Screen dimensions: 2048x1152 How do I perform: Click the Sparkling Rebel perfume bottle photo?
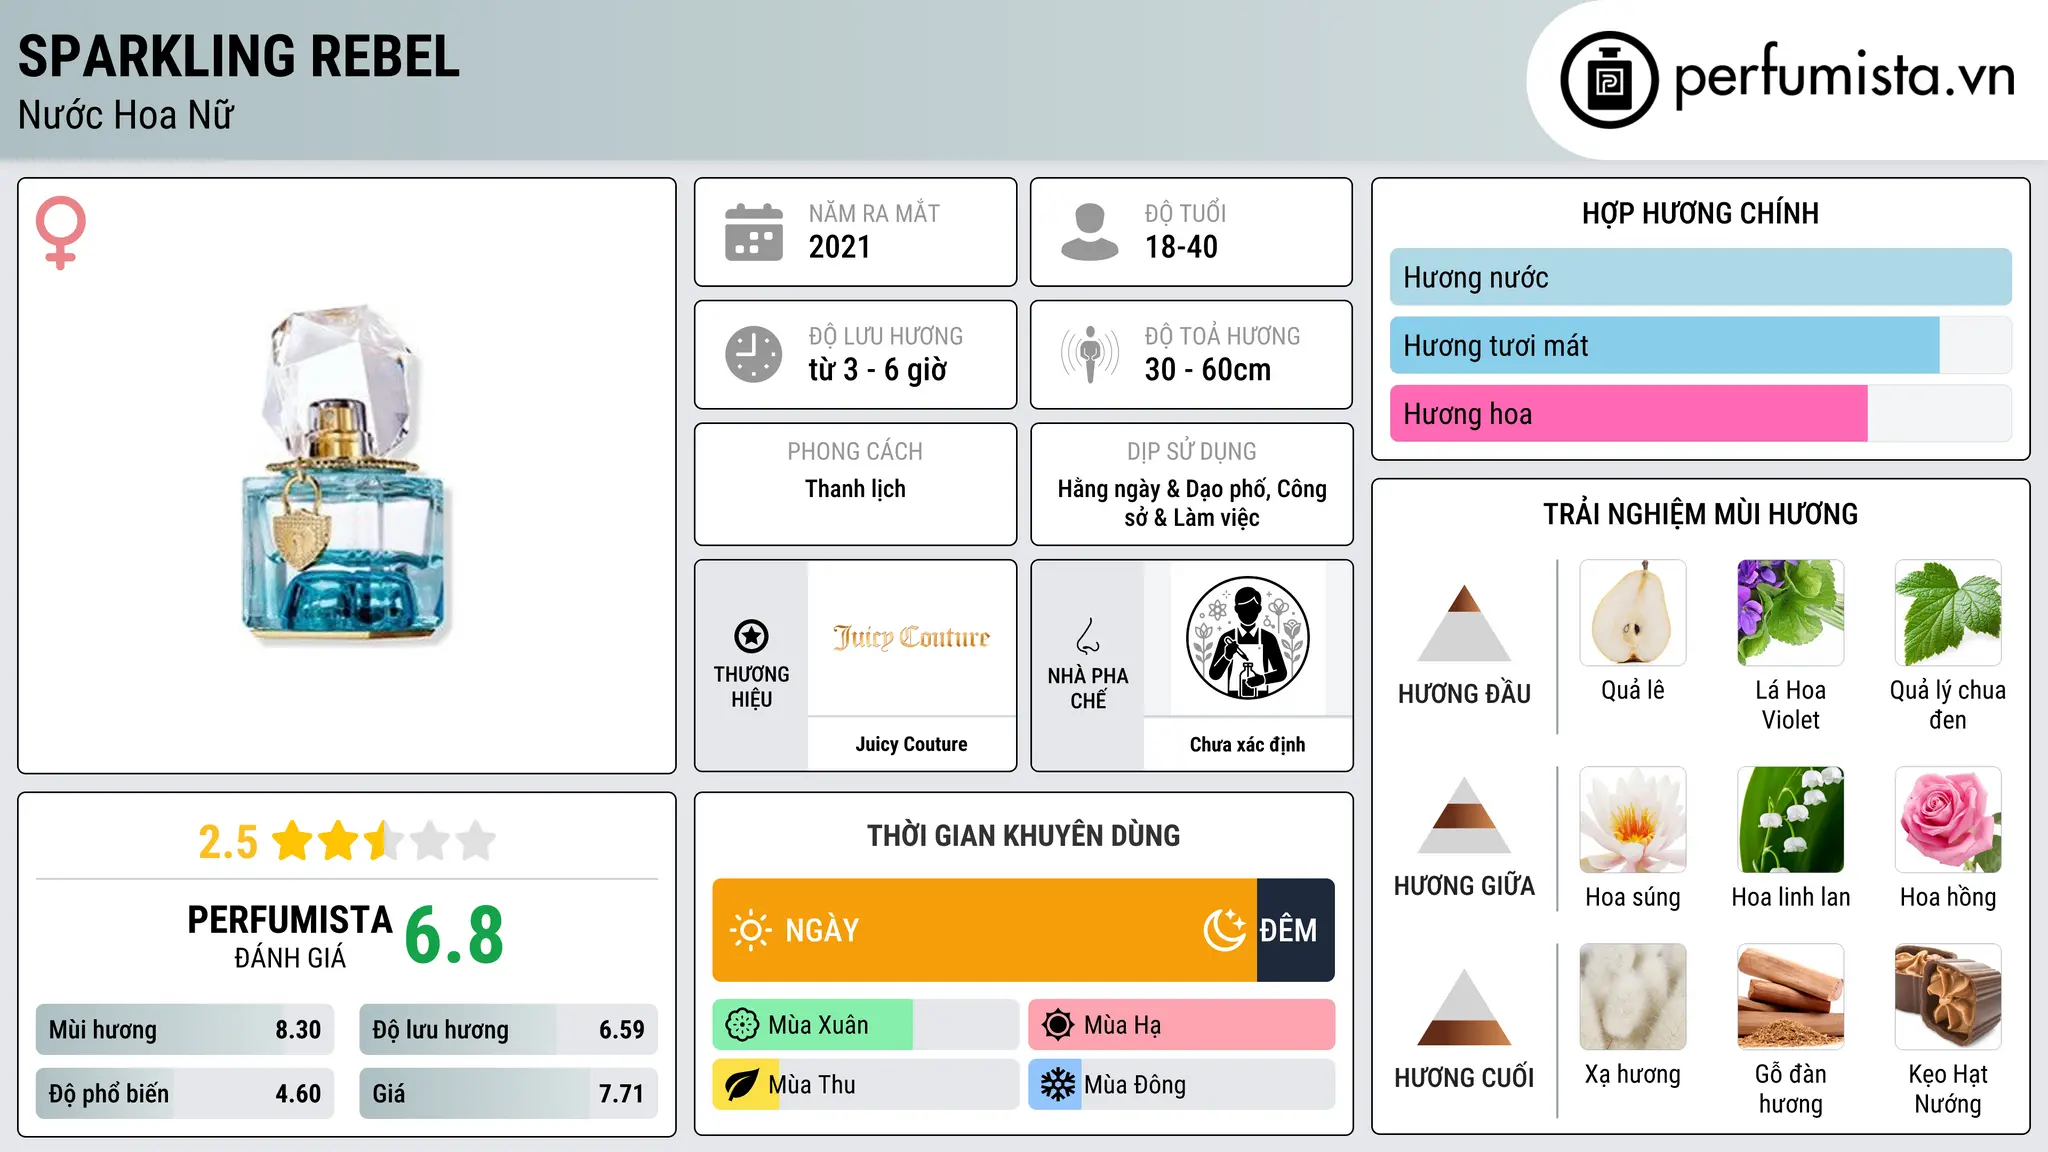pos(344,474)
